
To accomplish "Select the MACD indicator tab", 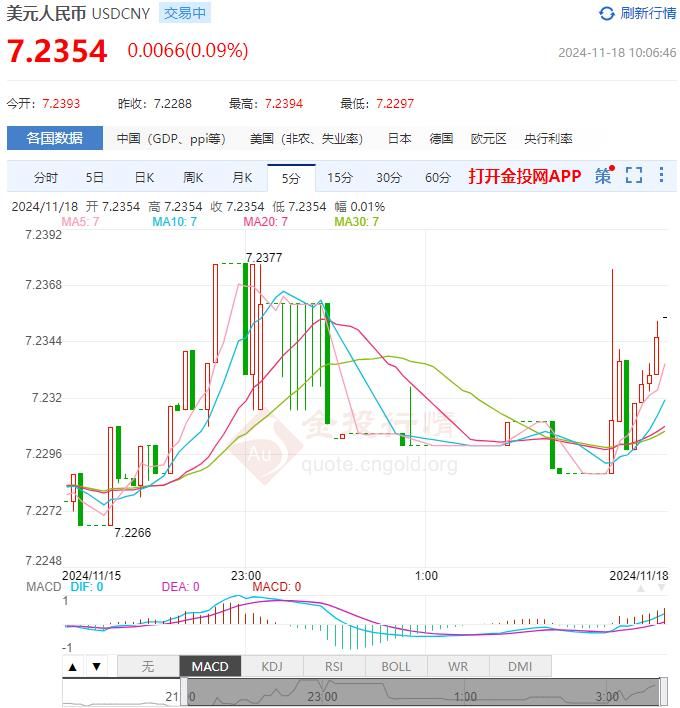I will pos(210,666).
